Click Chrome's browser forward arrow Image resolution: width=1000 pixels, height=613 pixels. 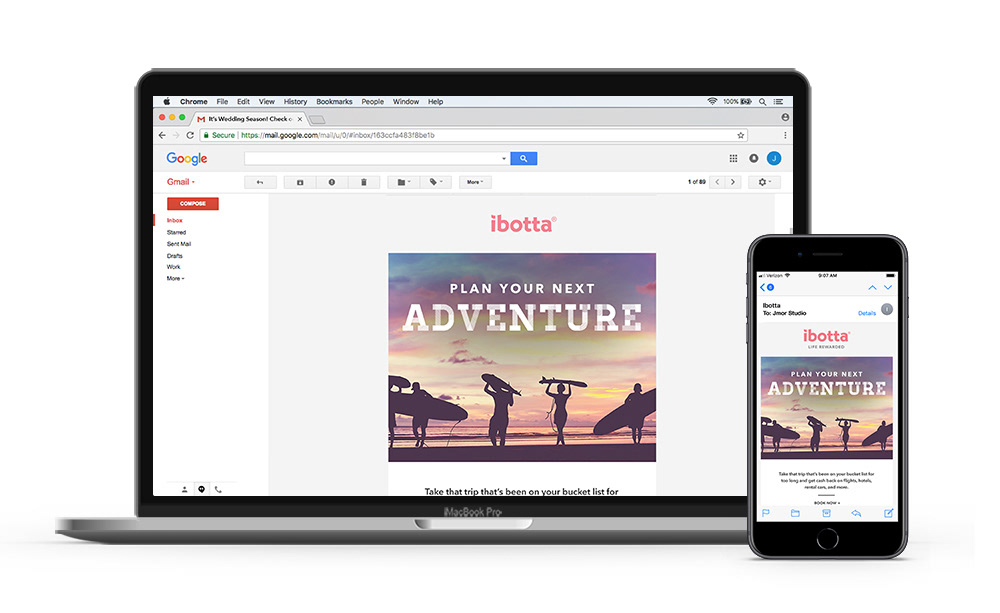point(176,135)
